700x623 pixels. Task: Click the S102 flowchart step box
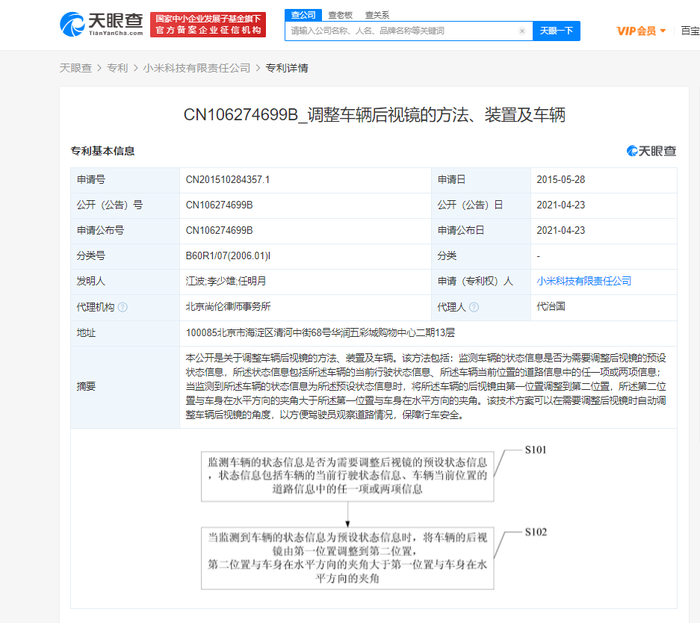coord(347,558)
